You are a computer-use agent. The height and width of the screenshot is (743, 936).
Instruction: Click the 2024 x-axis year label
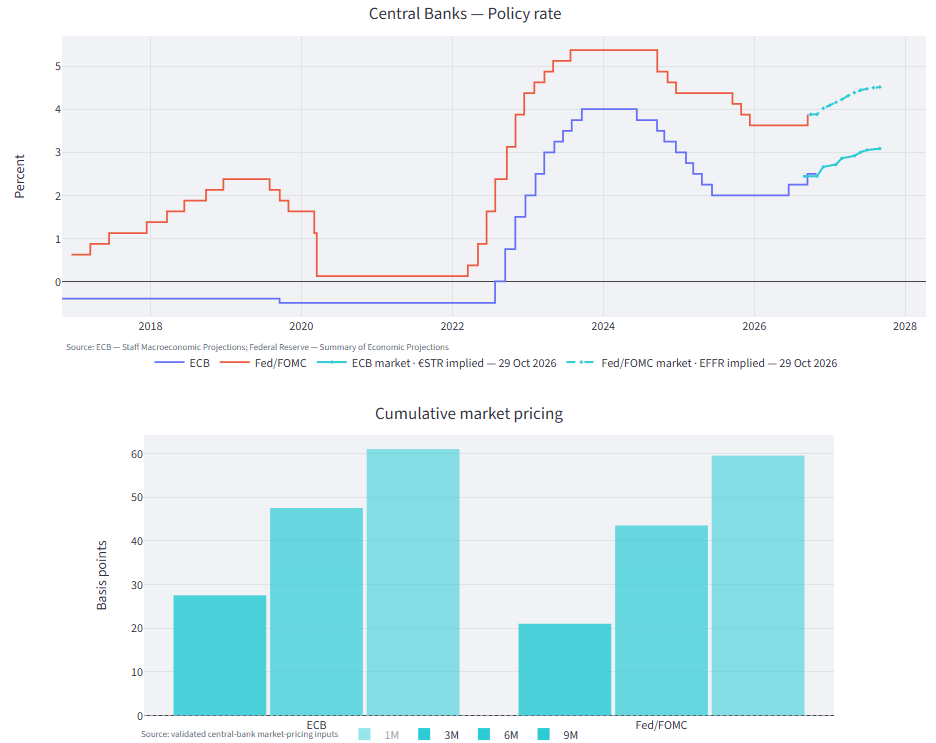[603, 326]
